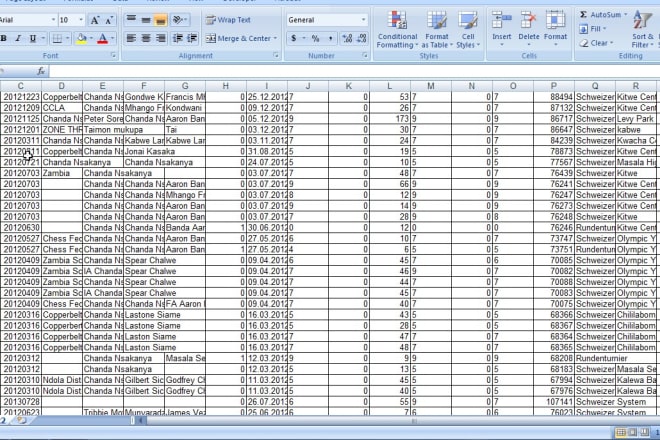Click the Clear eraser button
This screenshot has height=440, width=660.
click(596, 43)
